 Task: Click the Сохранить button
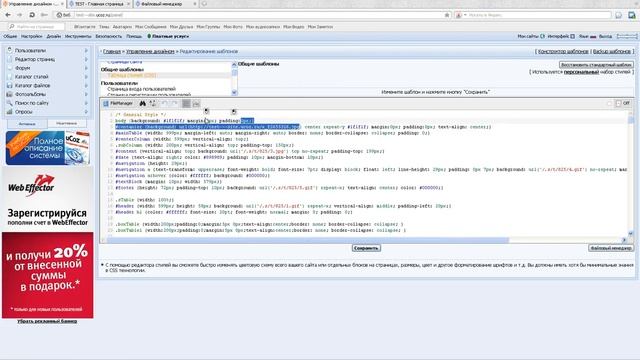366,248
